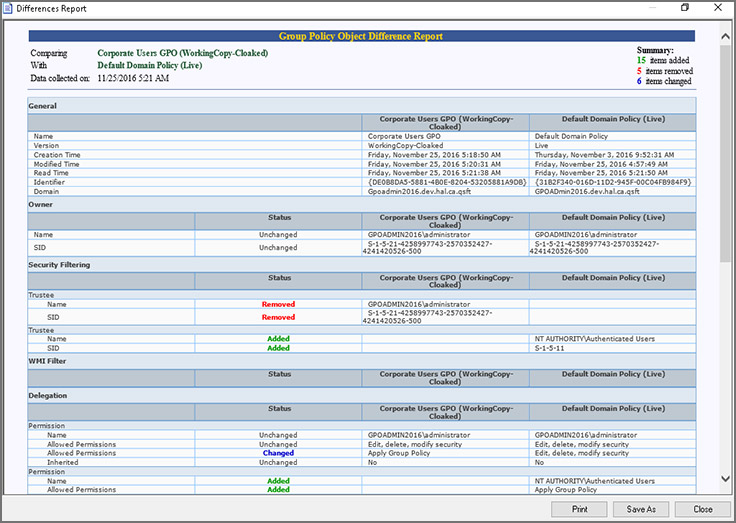Click 'GPOADMIN2016\administrator' in Security Filtering Trustee row

(x=419, y=304)
